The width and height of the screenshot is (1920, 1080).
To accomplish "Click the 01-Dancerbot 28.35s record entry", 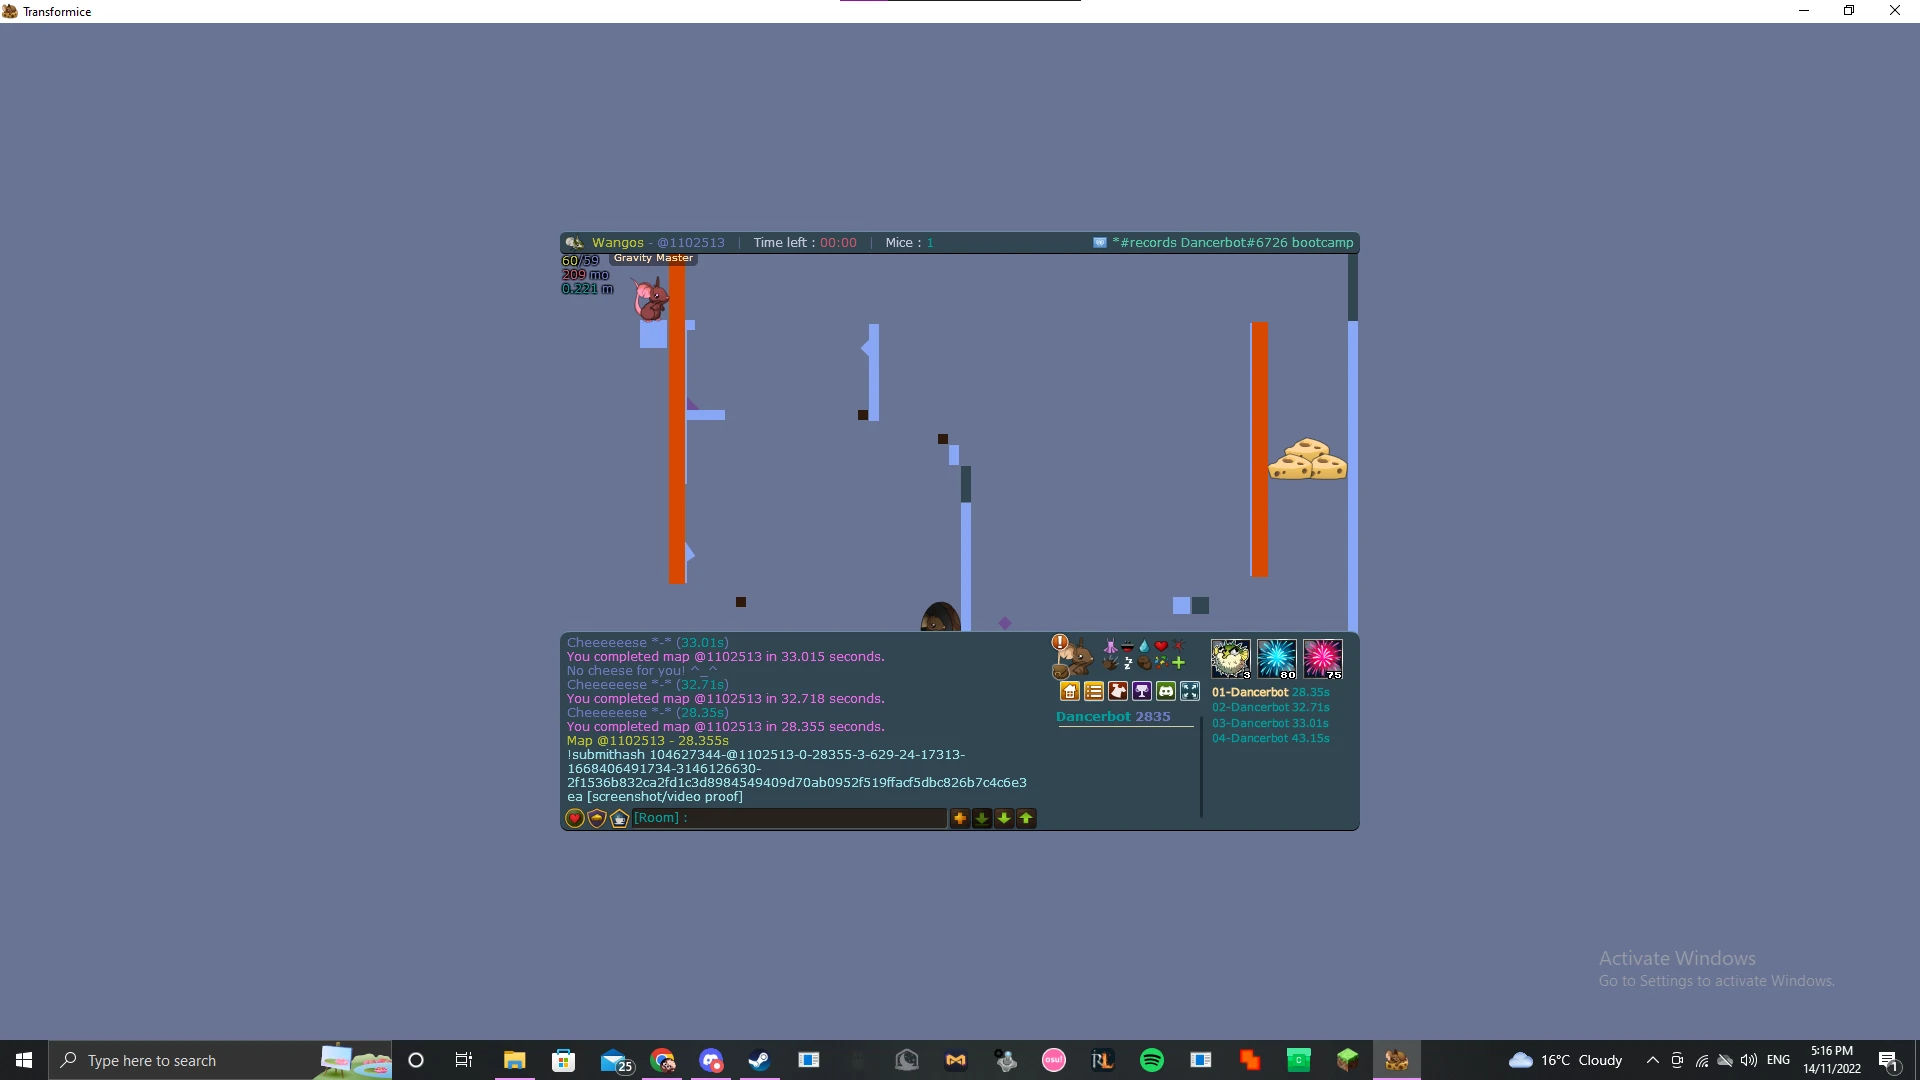I will (x=1271, y=692).
